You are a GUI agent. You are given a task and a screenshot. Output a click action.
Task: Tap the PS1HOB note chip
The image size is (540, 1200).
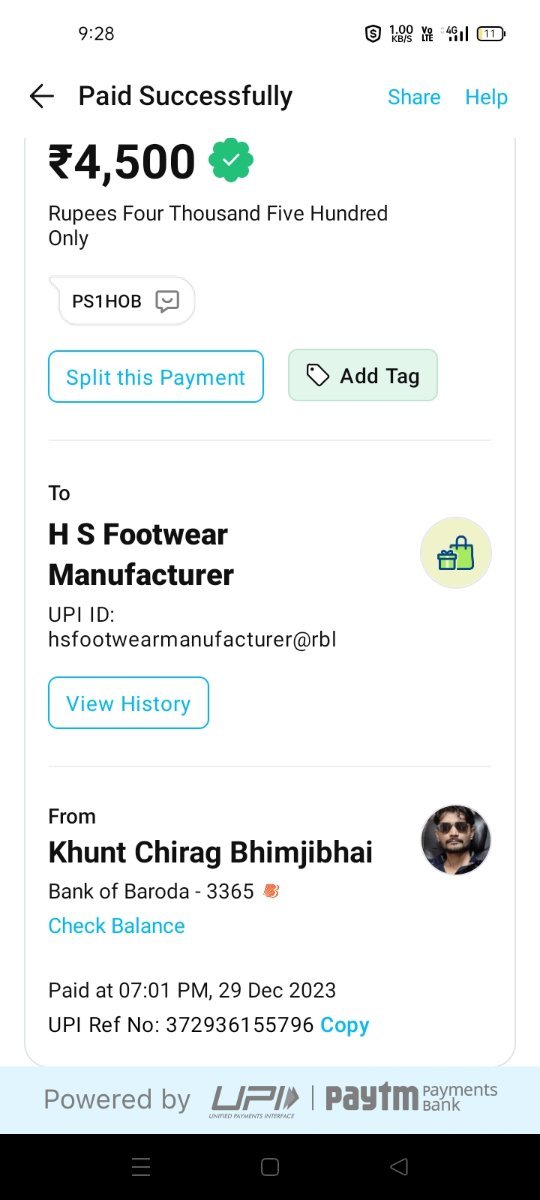126,301
